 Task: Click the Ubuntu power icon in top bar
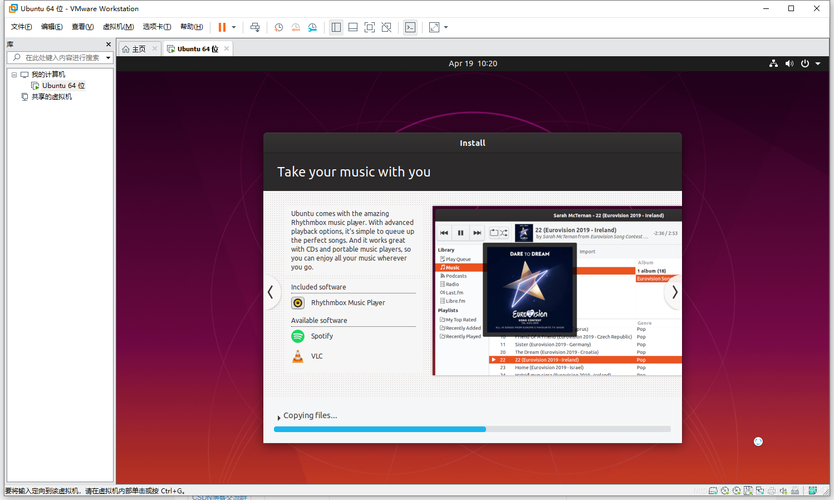point(805,63)
